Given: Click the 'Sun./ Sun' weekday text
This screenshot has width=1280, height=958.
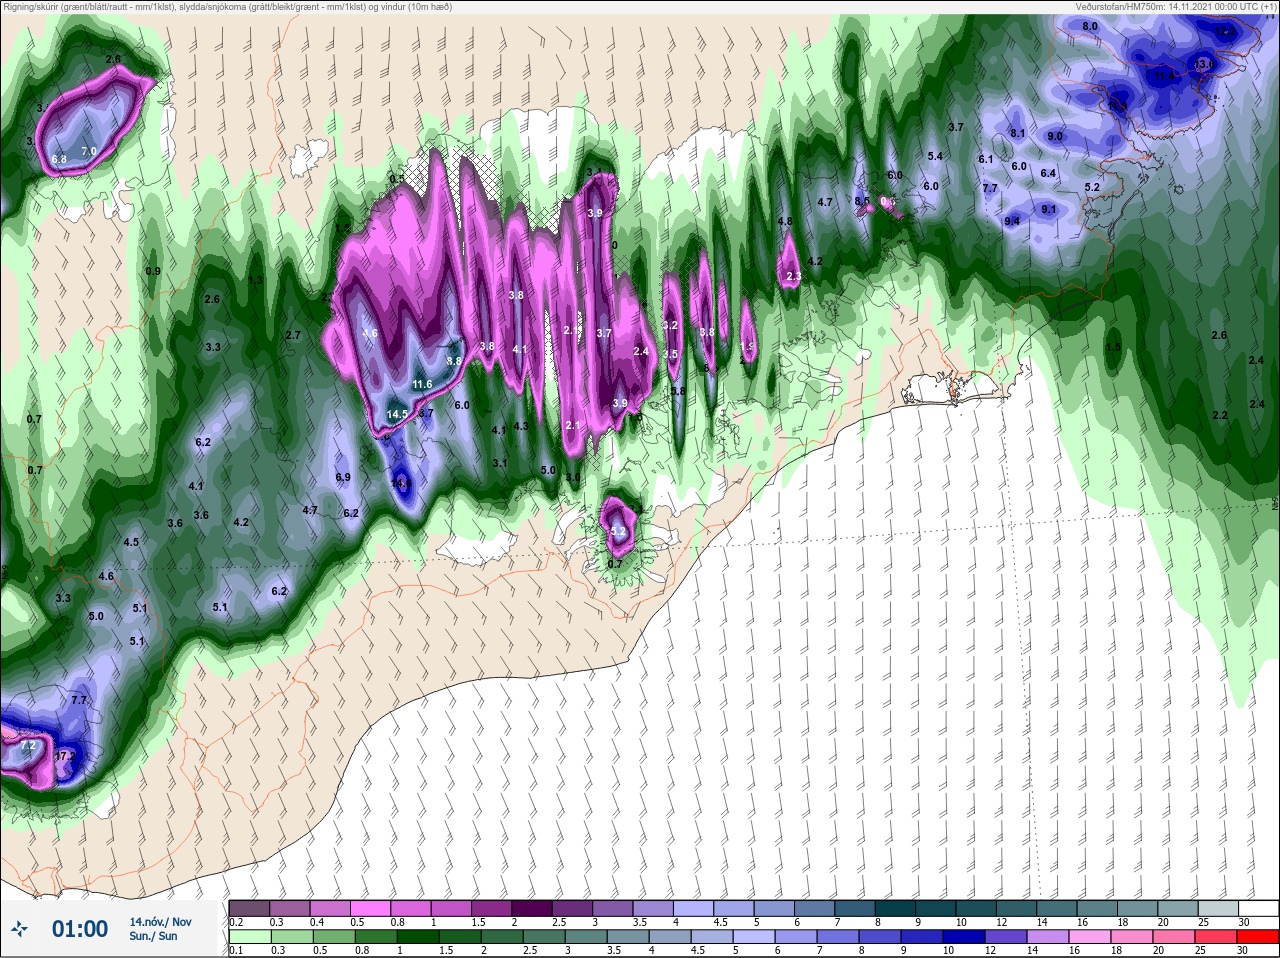Looking at the screenshot, I should (x=153, y=936).
